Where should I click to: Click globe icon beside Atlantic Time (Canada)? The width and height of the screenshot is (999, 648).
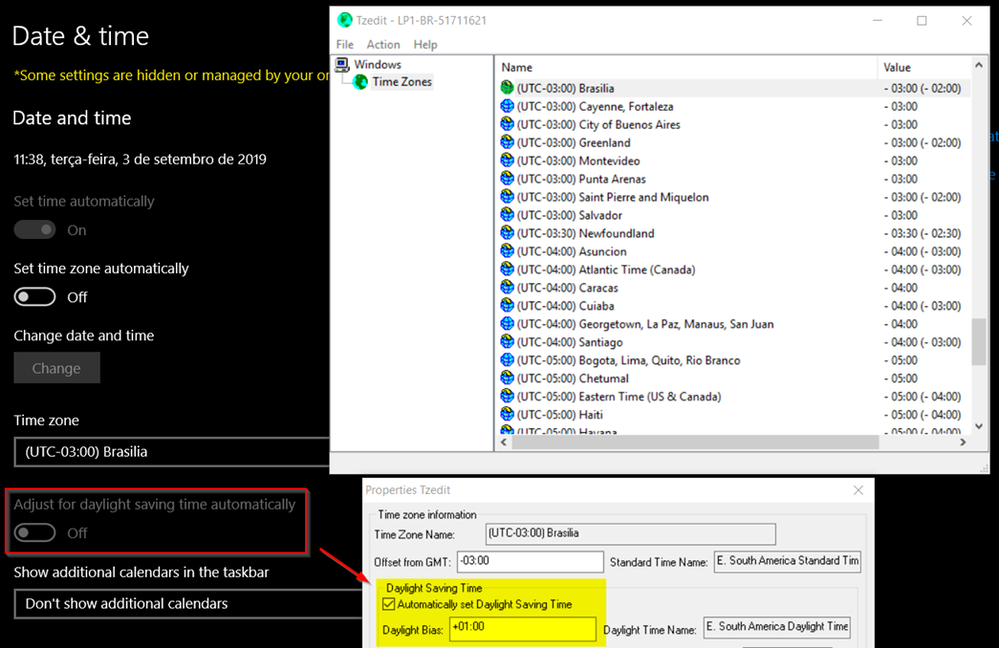coord(507,270)
